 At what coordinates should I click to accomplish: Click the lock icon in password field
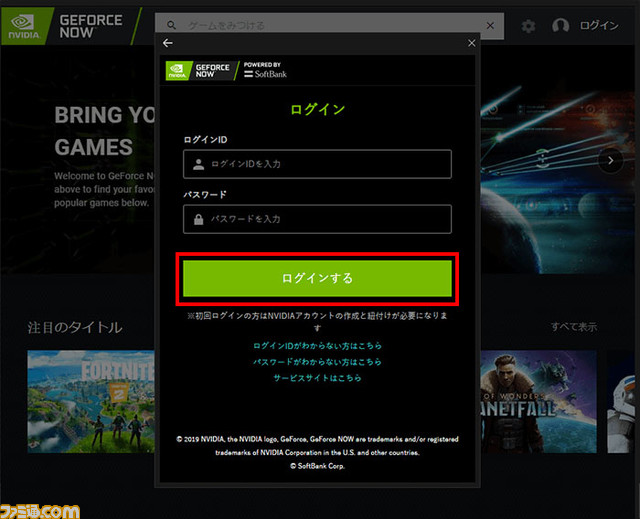tap(198, 220)
